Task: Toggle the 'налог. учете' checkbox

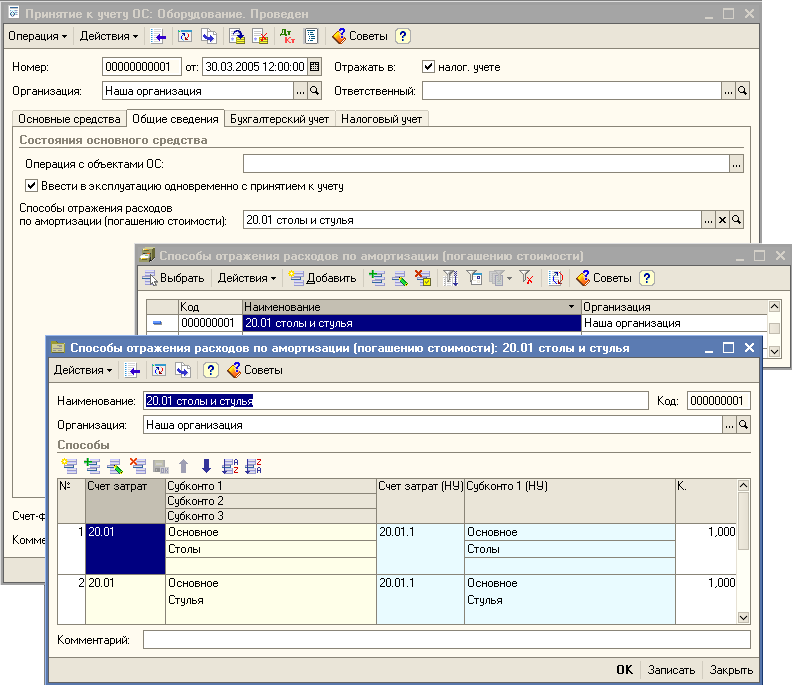Action: point(429,67)
